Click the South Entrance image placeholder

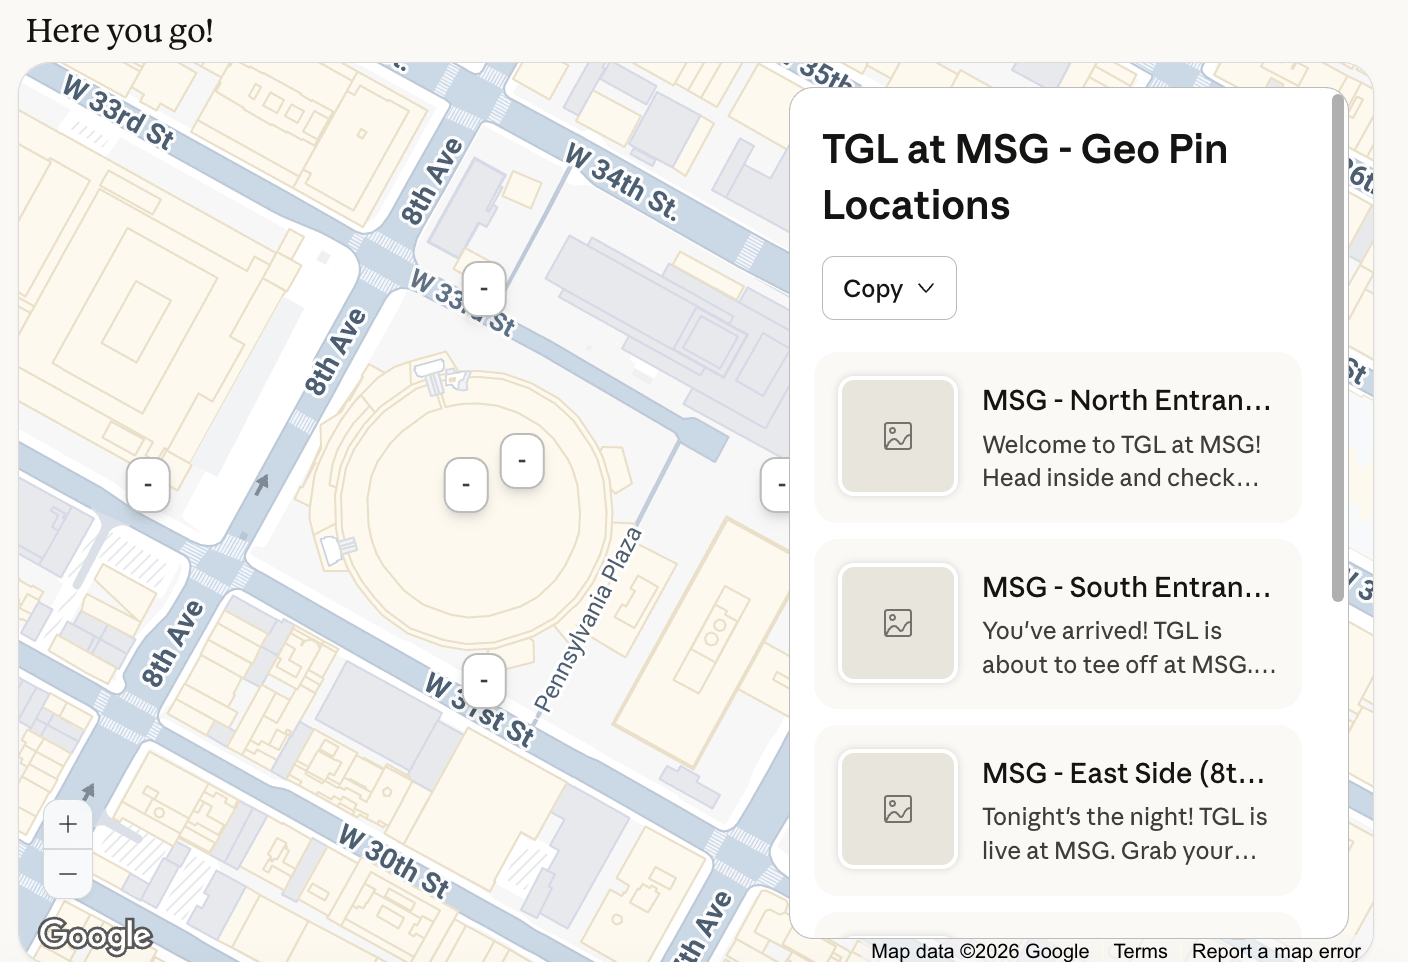898,623
